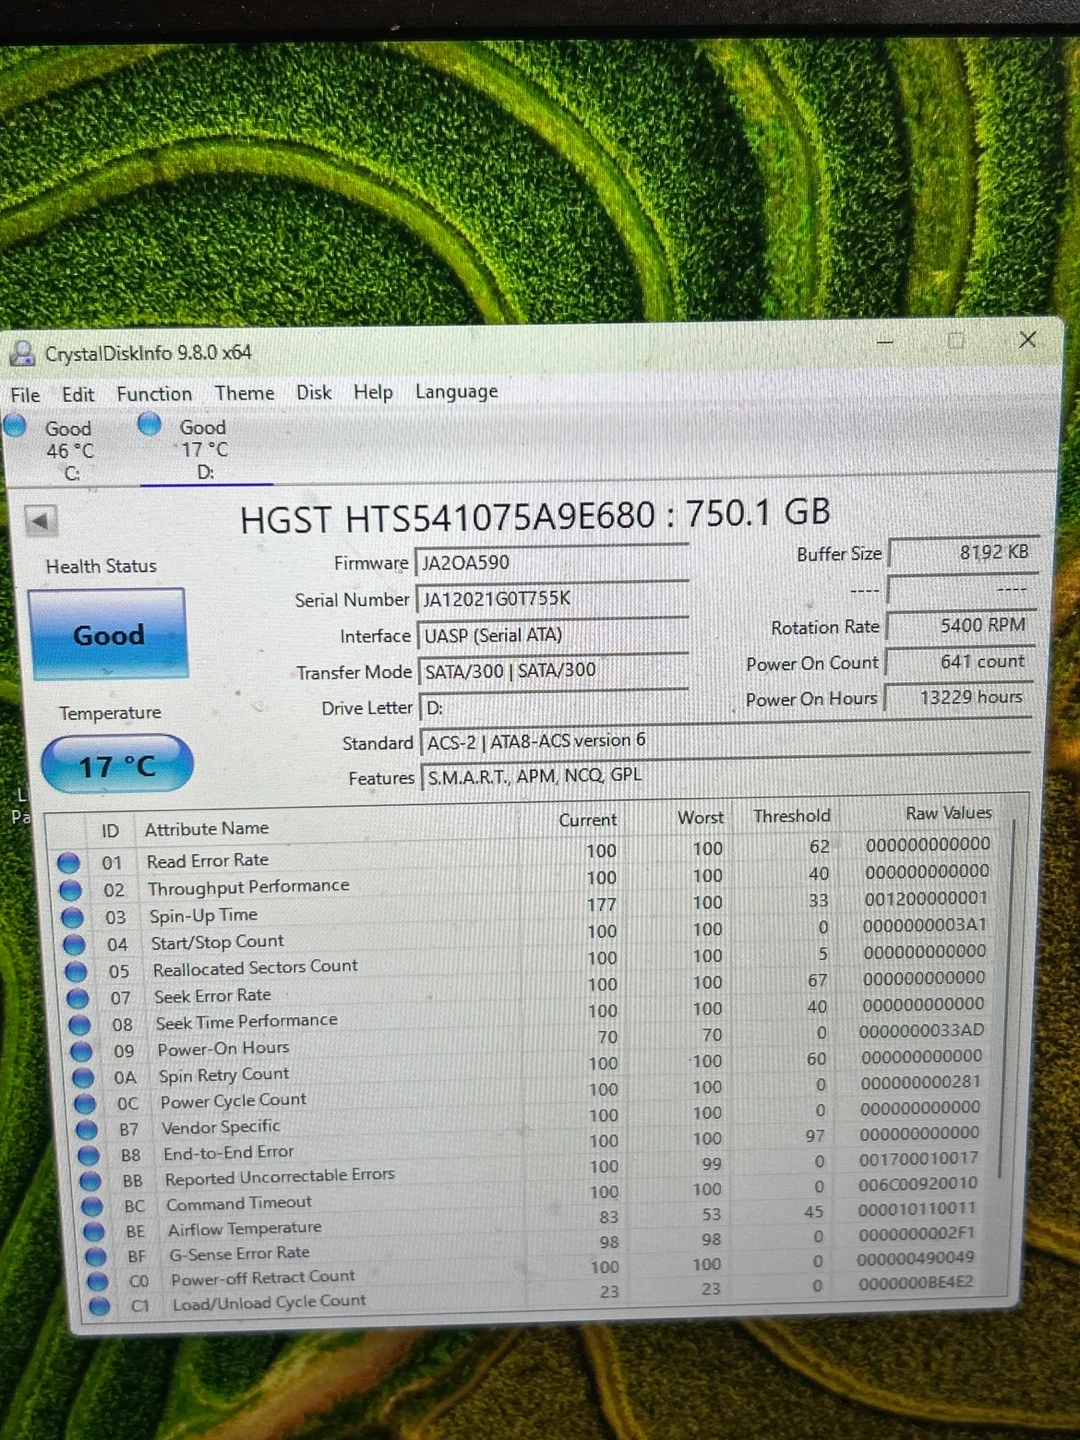Click the status dot for Reallocated Sectors Count
The width and height of the screenshot is (1080, 1440).
pos(76,971)
